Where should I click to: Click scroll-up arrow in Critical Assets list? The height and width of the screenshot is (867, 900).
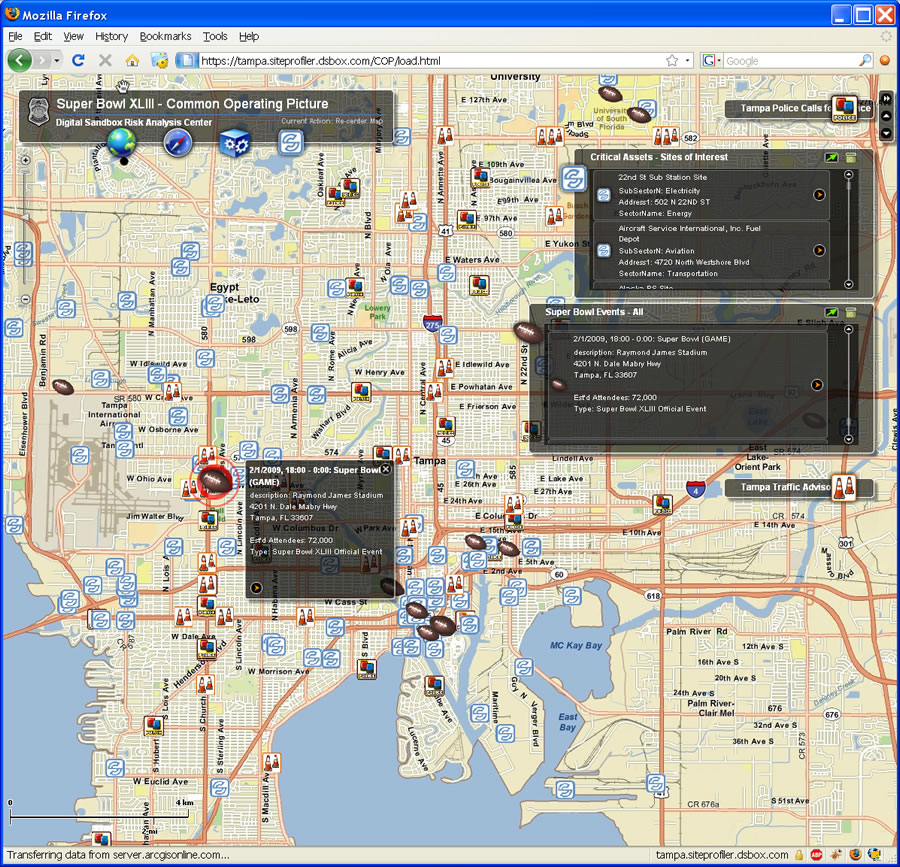click(x=849, y=174)
